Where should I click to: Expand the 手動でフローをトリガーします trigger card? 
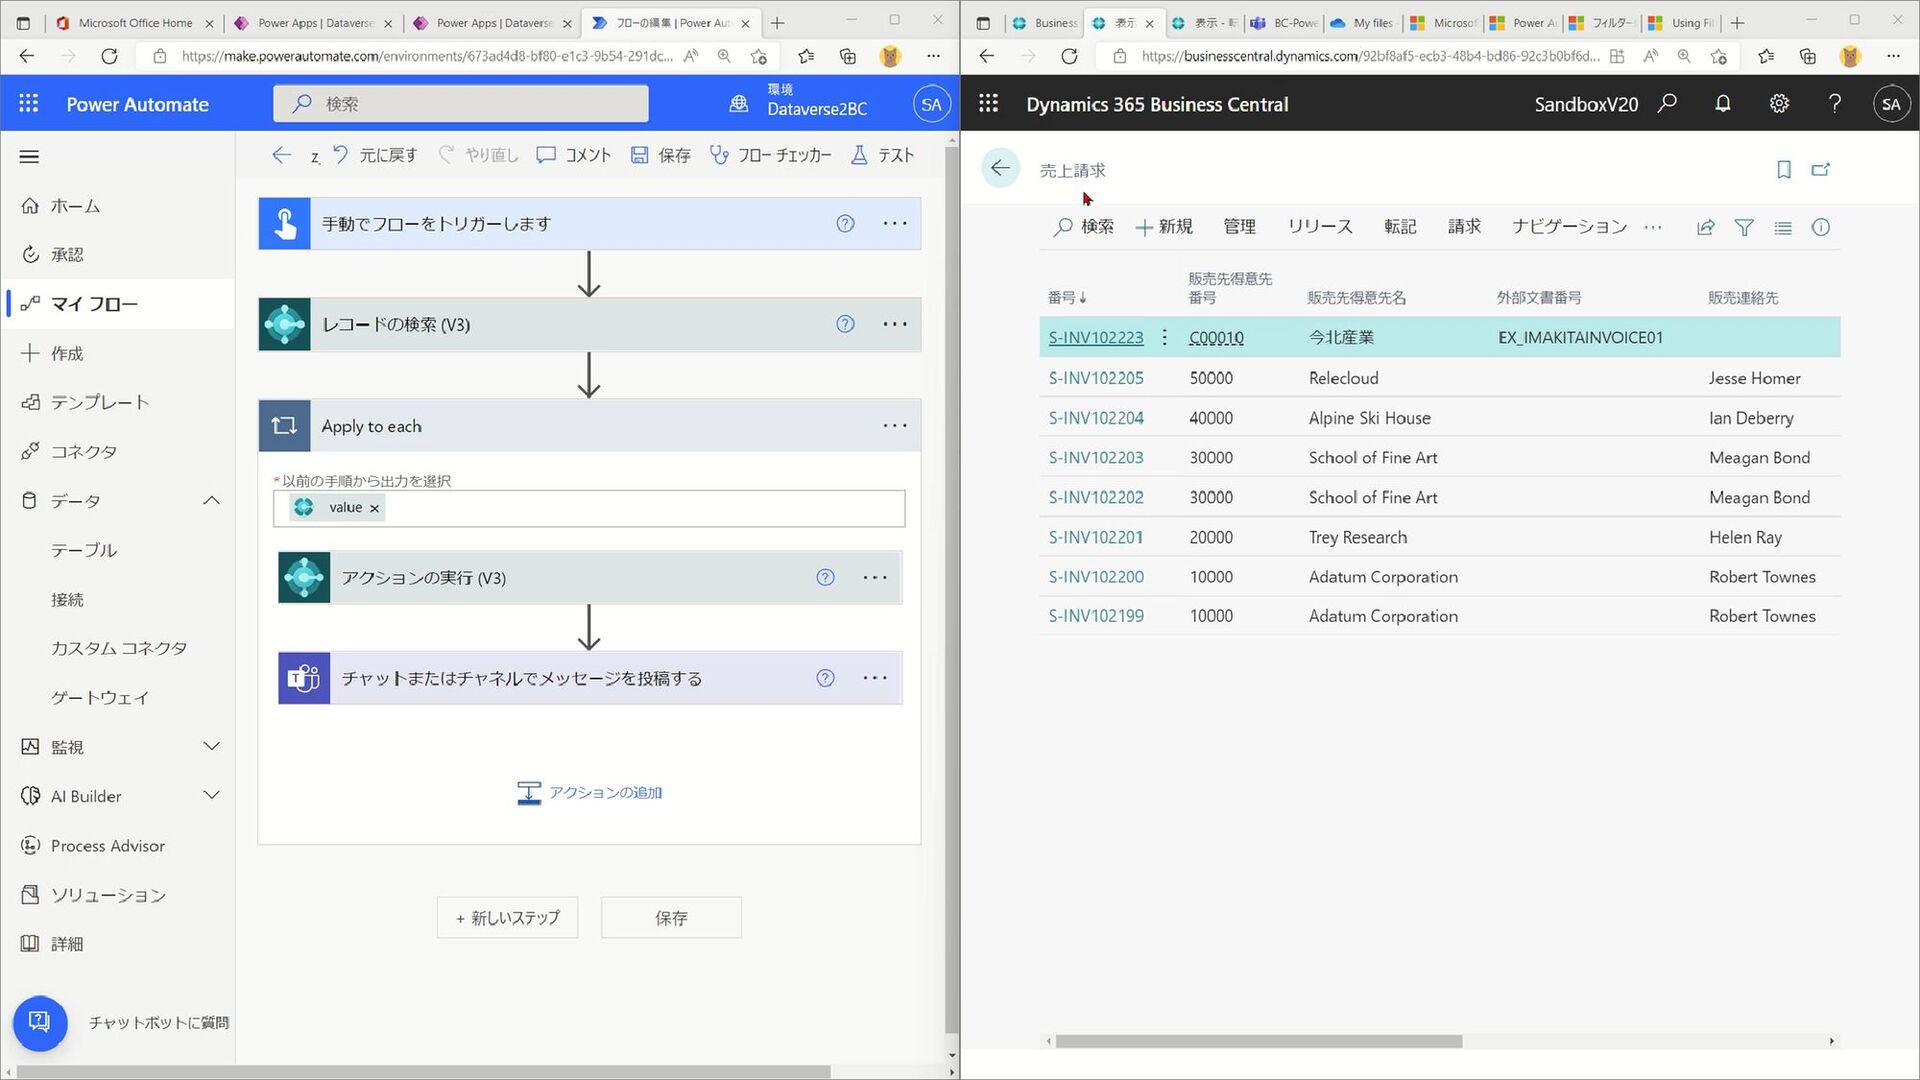coord(589,224)
